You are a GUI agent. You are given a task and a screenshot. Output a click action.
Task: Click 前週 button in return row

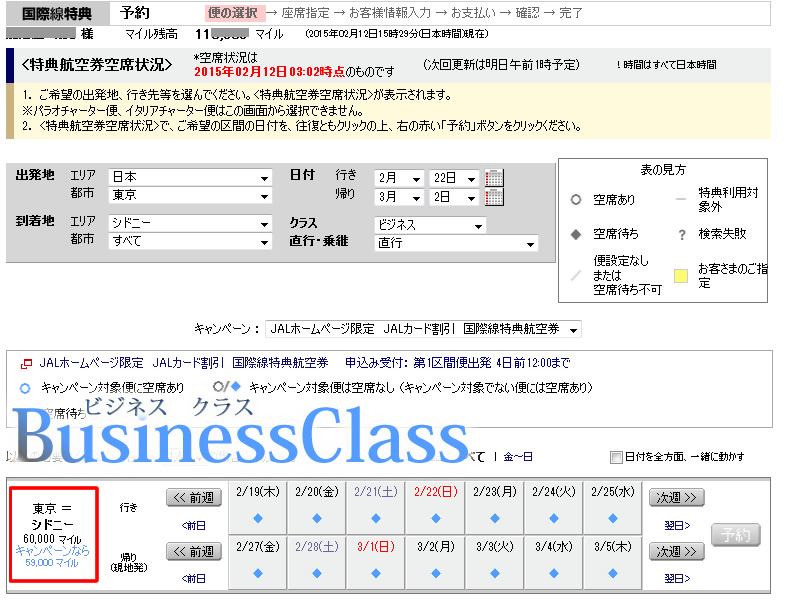point(194,551)
